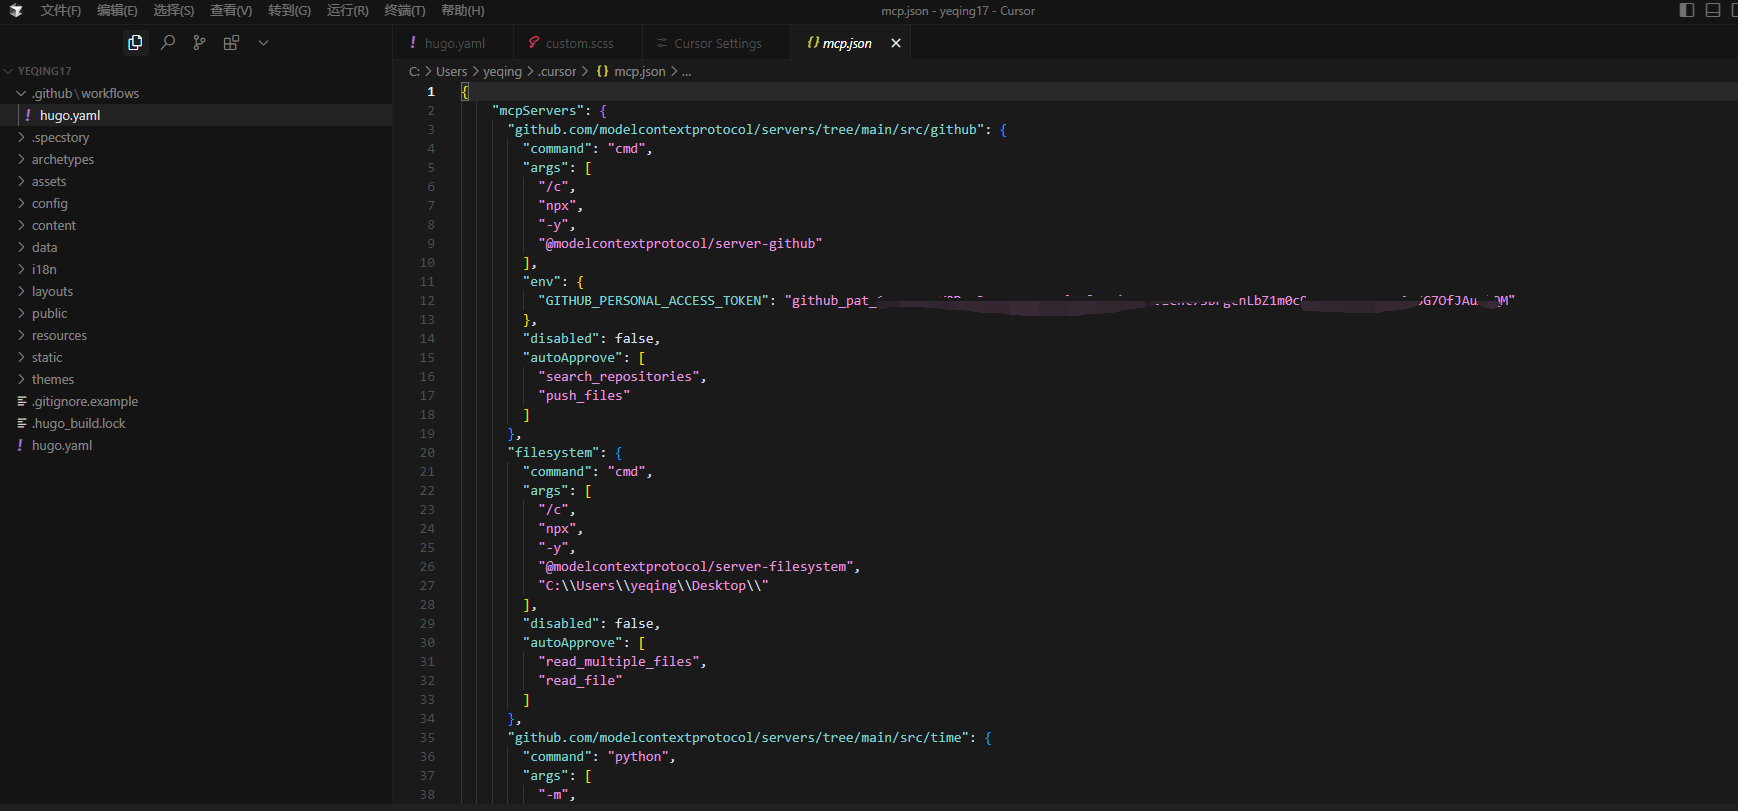This screenshot has height=811, width=1738.
Task: Open the 转到(G) menu
Action: click(290, 11)
